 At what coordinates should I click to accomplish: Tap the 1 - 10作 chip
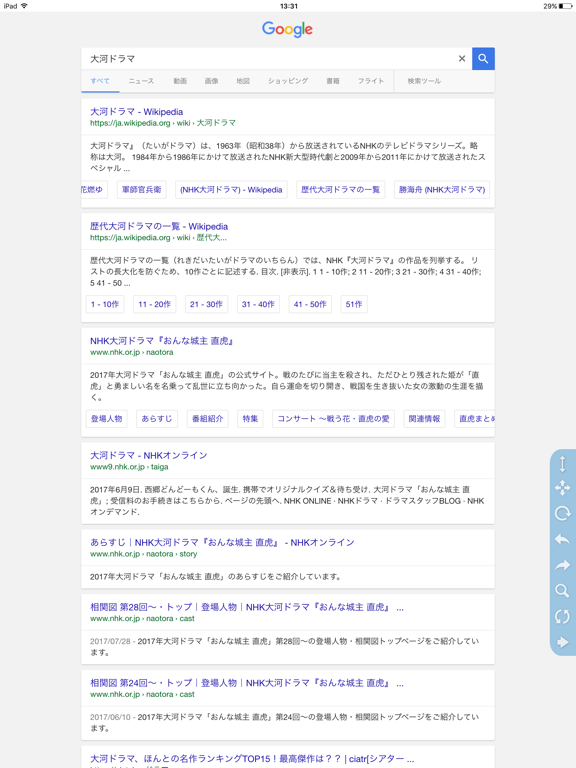click(105, 304)
